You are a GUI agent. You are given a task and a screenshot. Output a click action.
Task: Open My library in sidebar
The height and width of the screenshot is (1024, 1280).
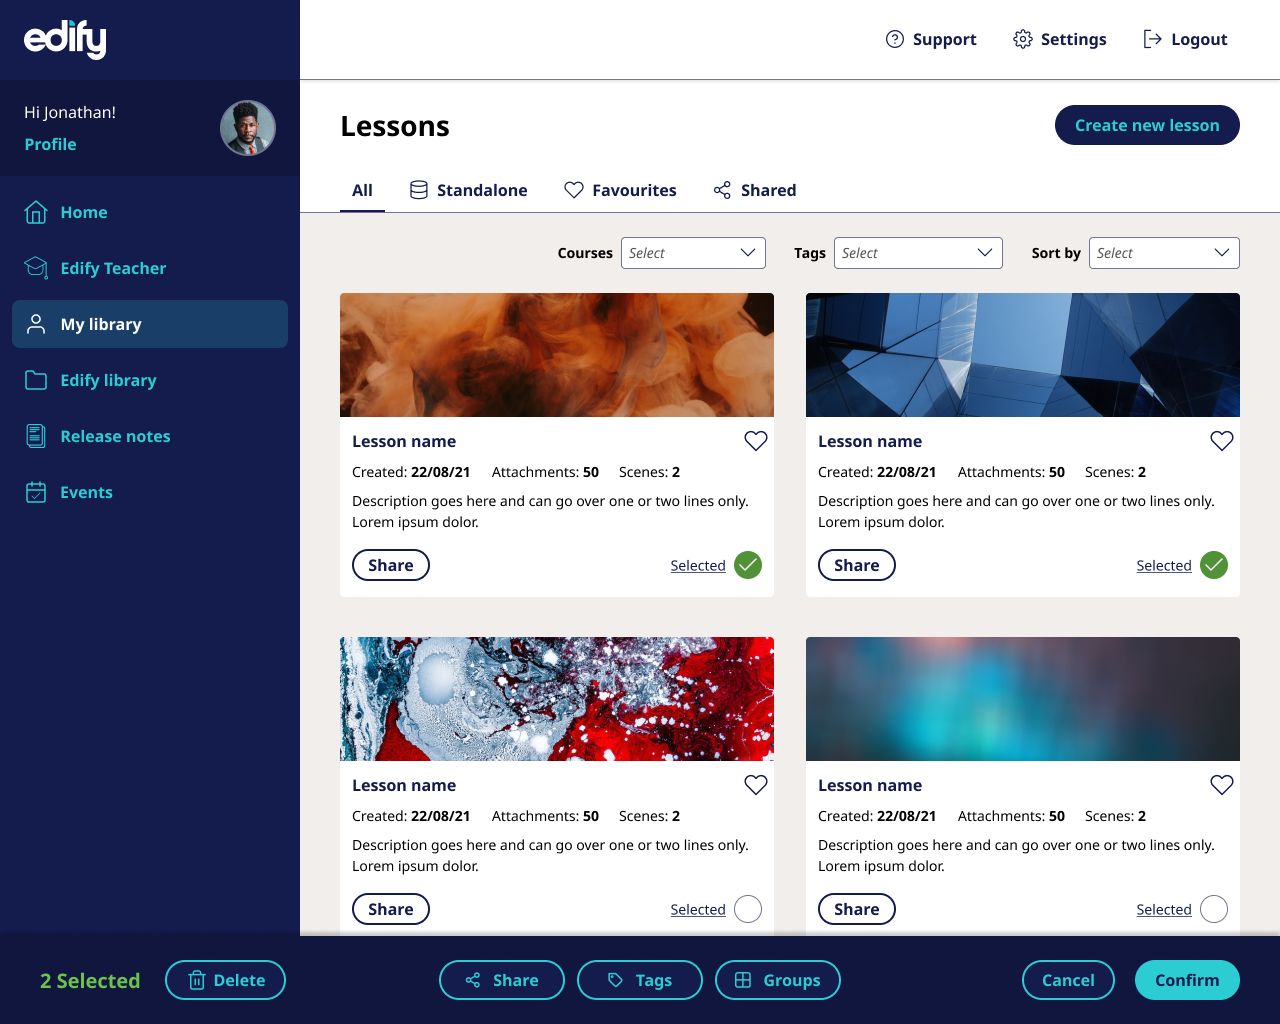150,324
